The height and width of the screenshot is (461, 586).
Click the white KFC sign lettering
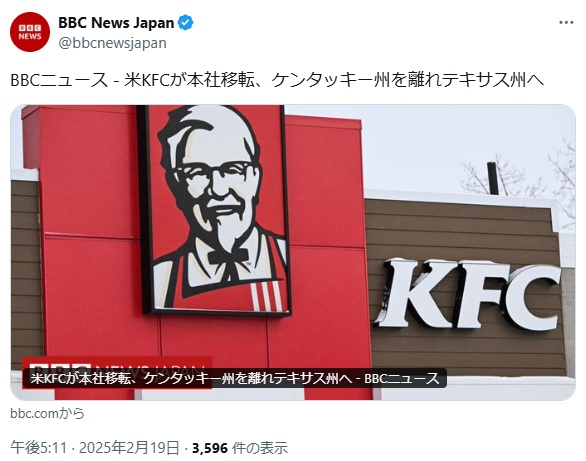coord(468,295)
